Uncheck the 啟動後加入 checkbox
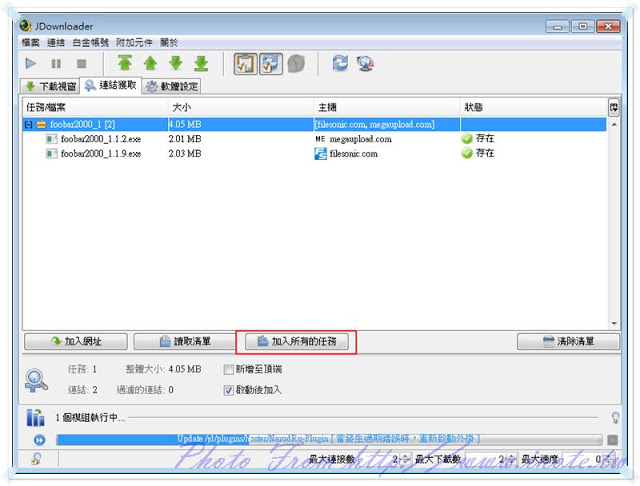Viewport: 640px width, 486px height. point(229,391)
